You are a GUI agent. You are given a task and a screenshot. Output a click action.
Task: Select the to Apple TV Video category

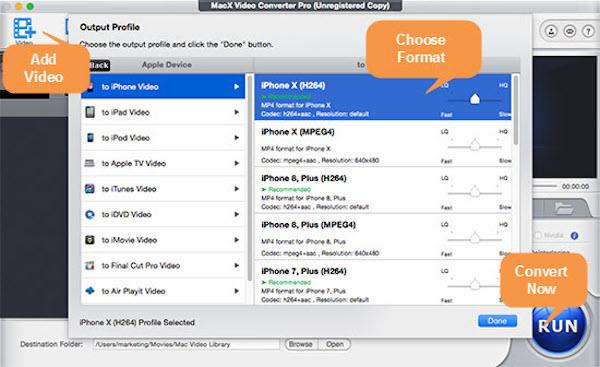pos(163,163)
